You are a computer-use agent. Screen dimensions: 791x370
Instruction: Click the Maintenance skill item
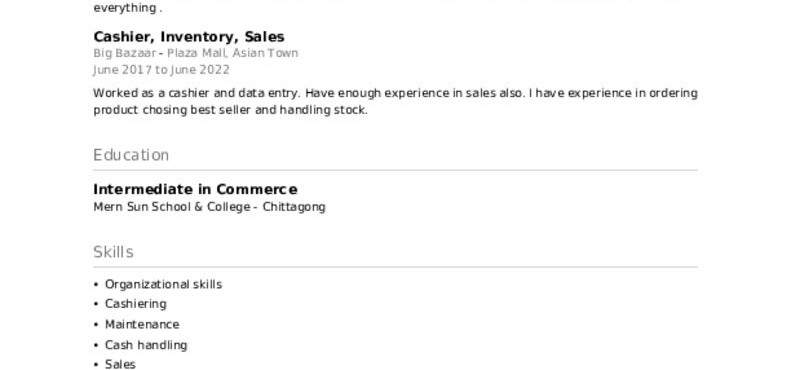(142, 325)
